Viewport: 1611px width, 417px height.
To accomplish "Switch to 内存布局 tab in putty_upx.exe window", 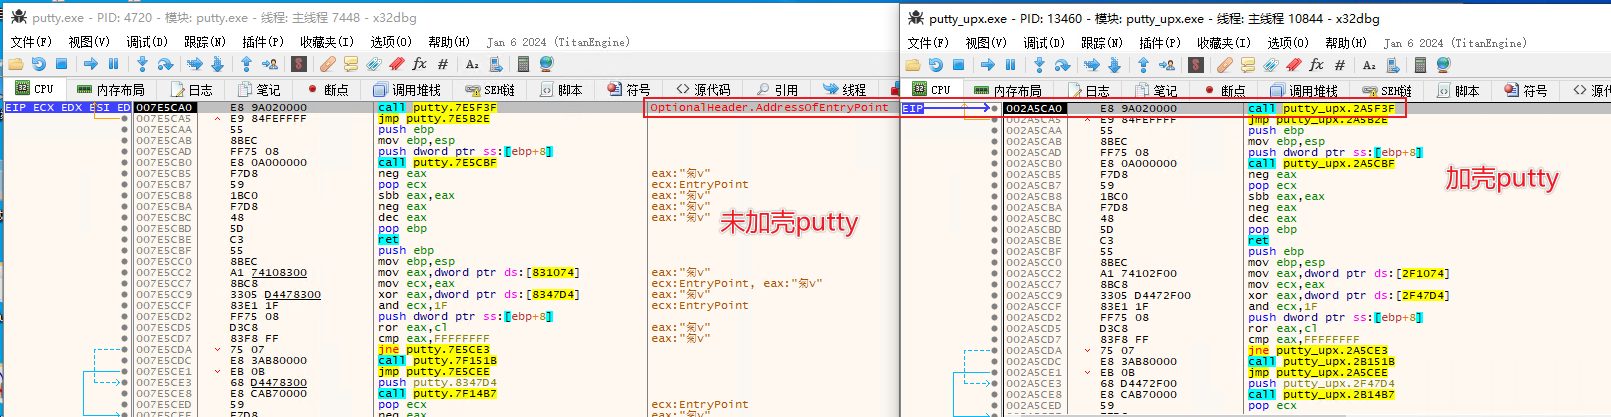I will tap(1008, 90).
